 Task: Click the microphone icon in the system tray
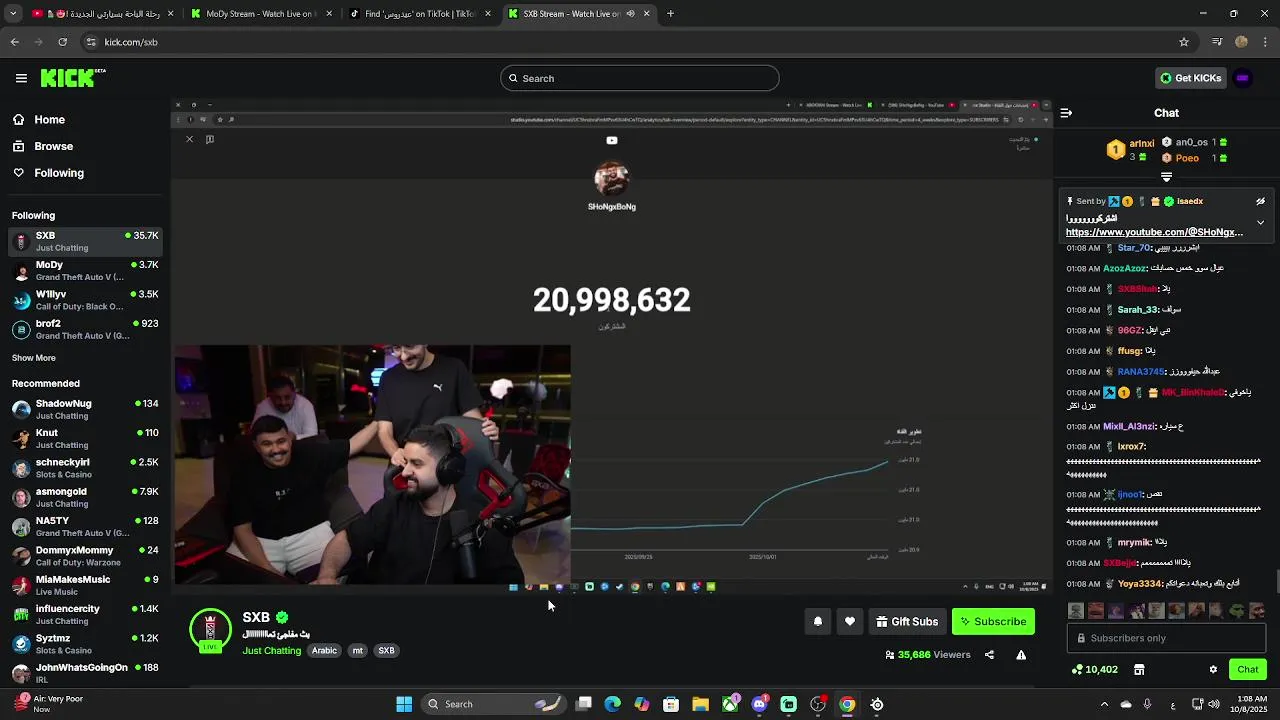[x=1147, y=704]
